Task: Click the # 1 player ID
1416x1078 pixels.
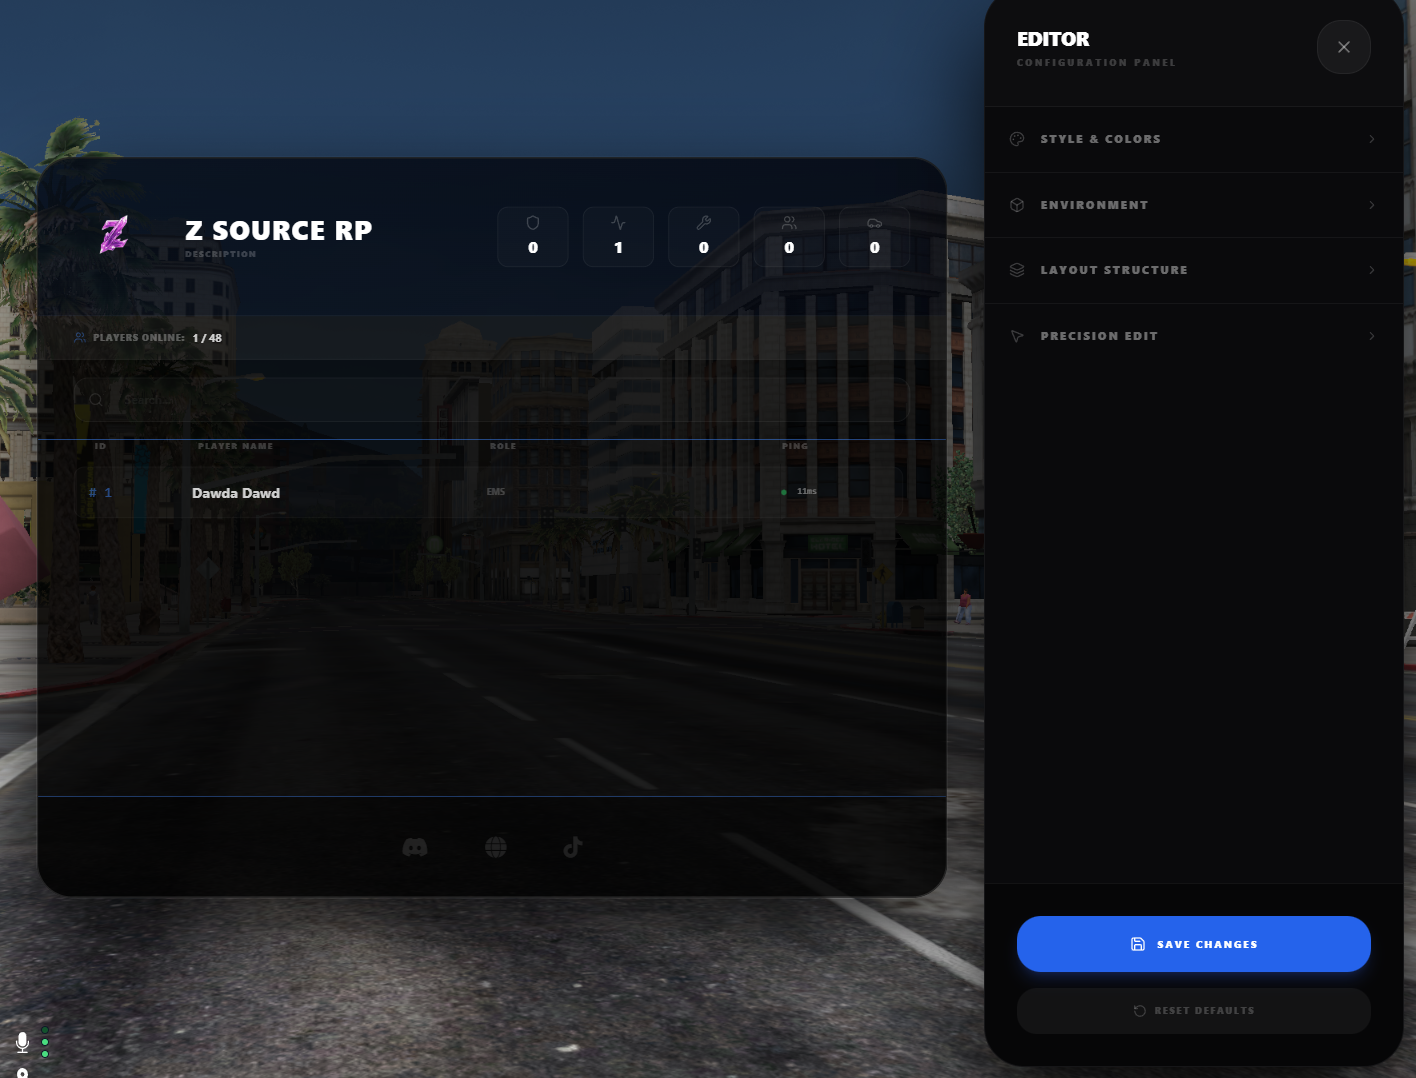Action: (100, 493)
